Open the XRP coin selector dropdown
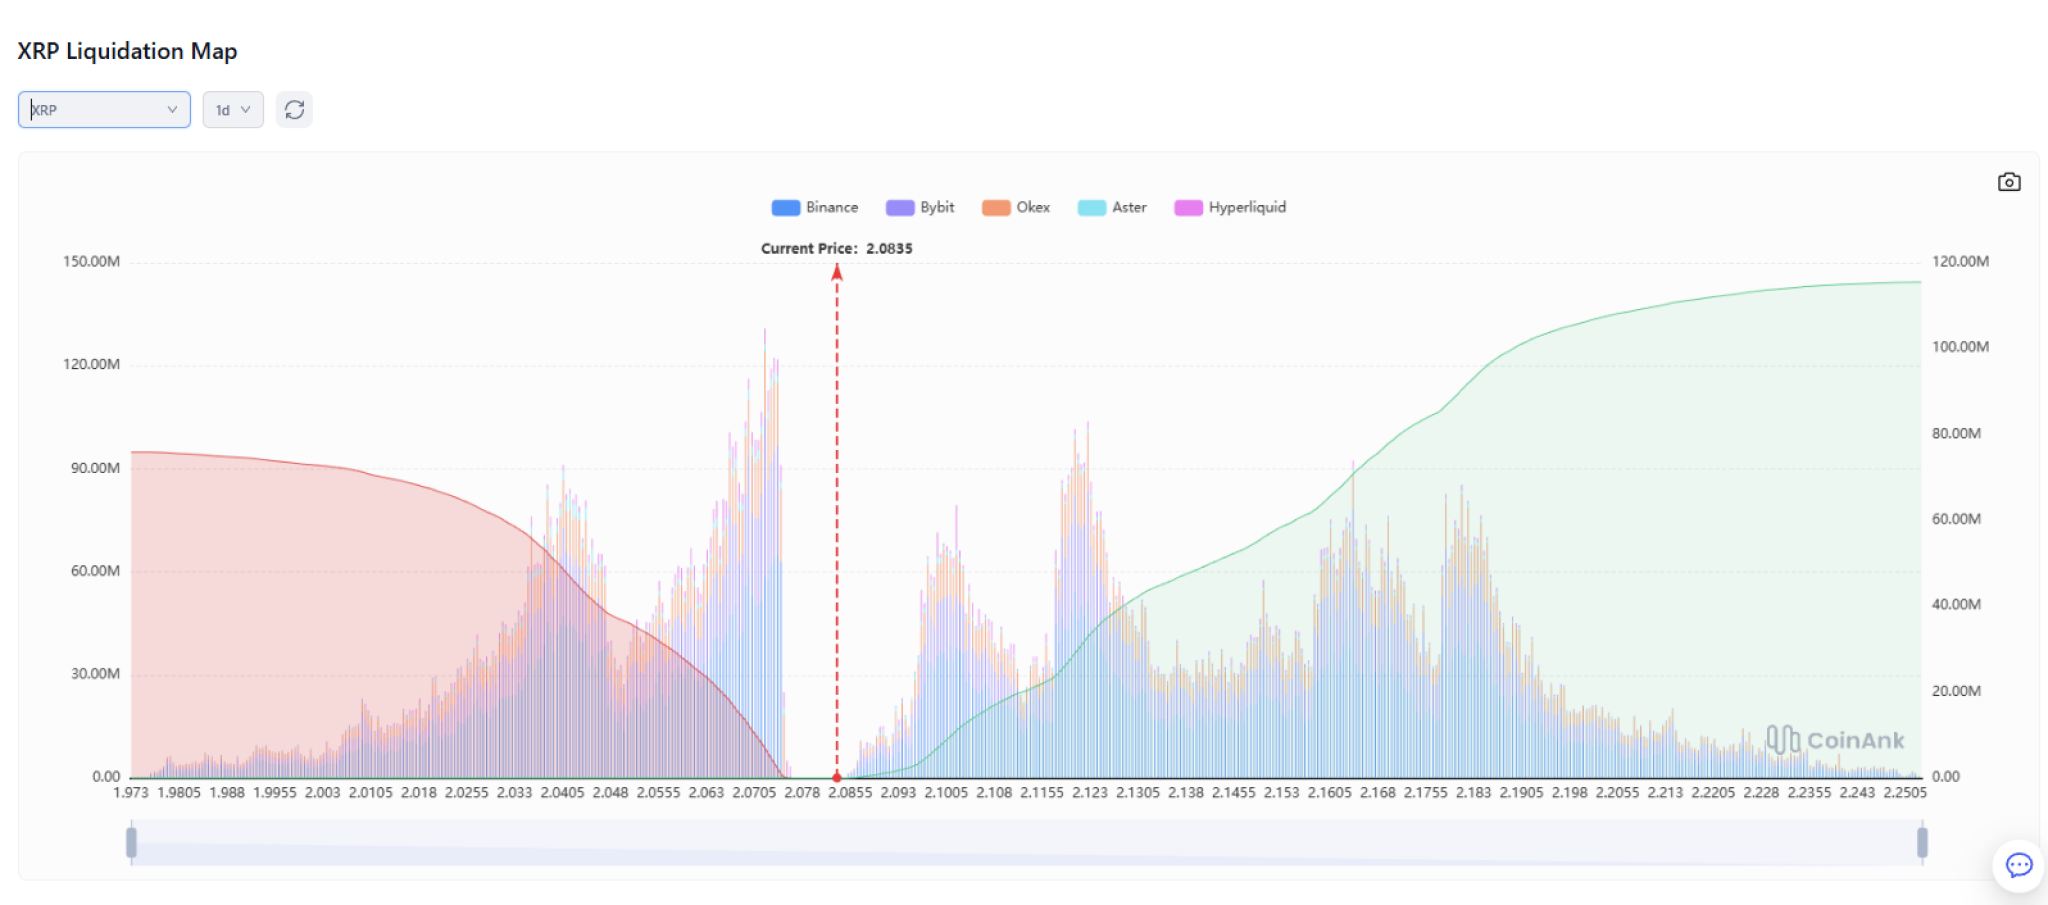This screenshot has height=905, width=2048. tap(104, 110)
